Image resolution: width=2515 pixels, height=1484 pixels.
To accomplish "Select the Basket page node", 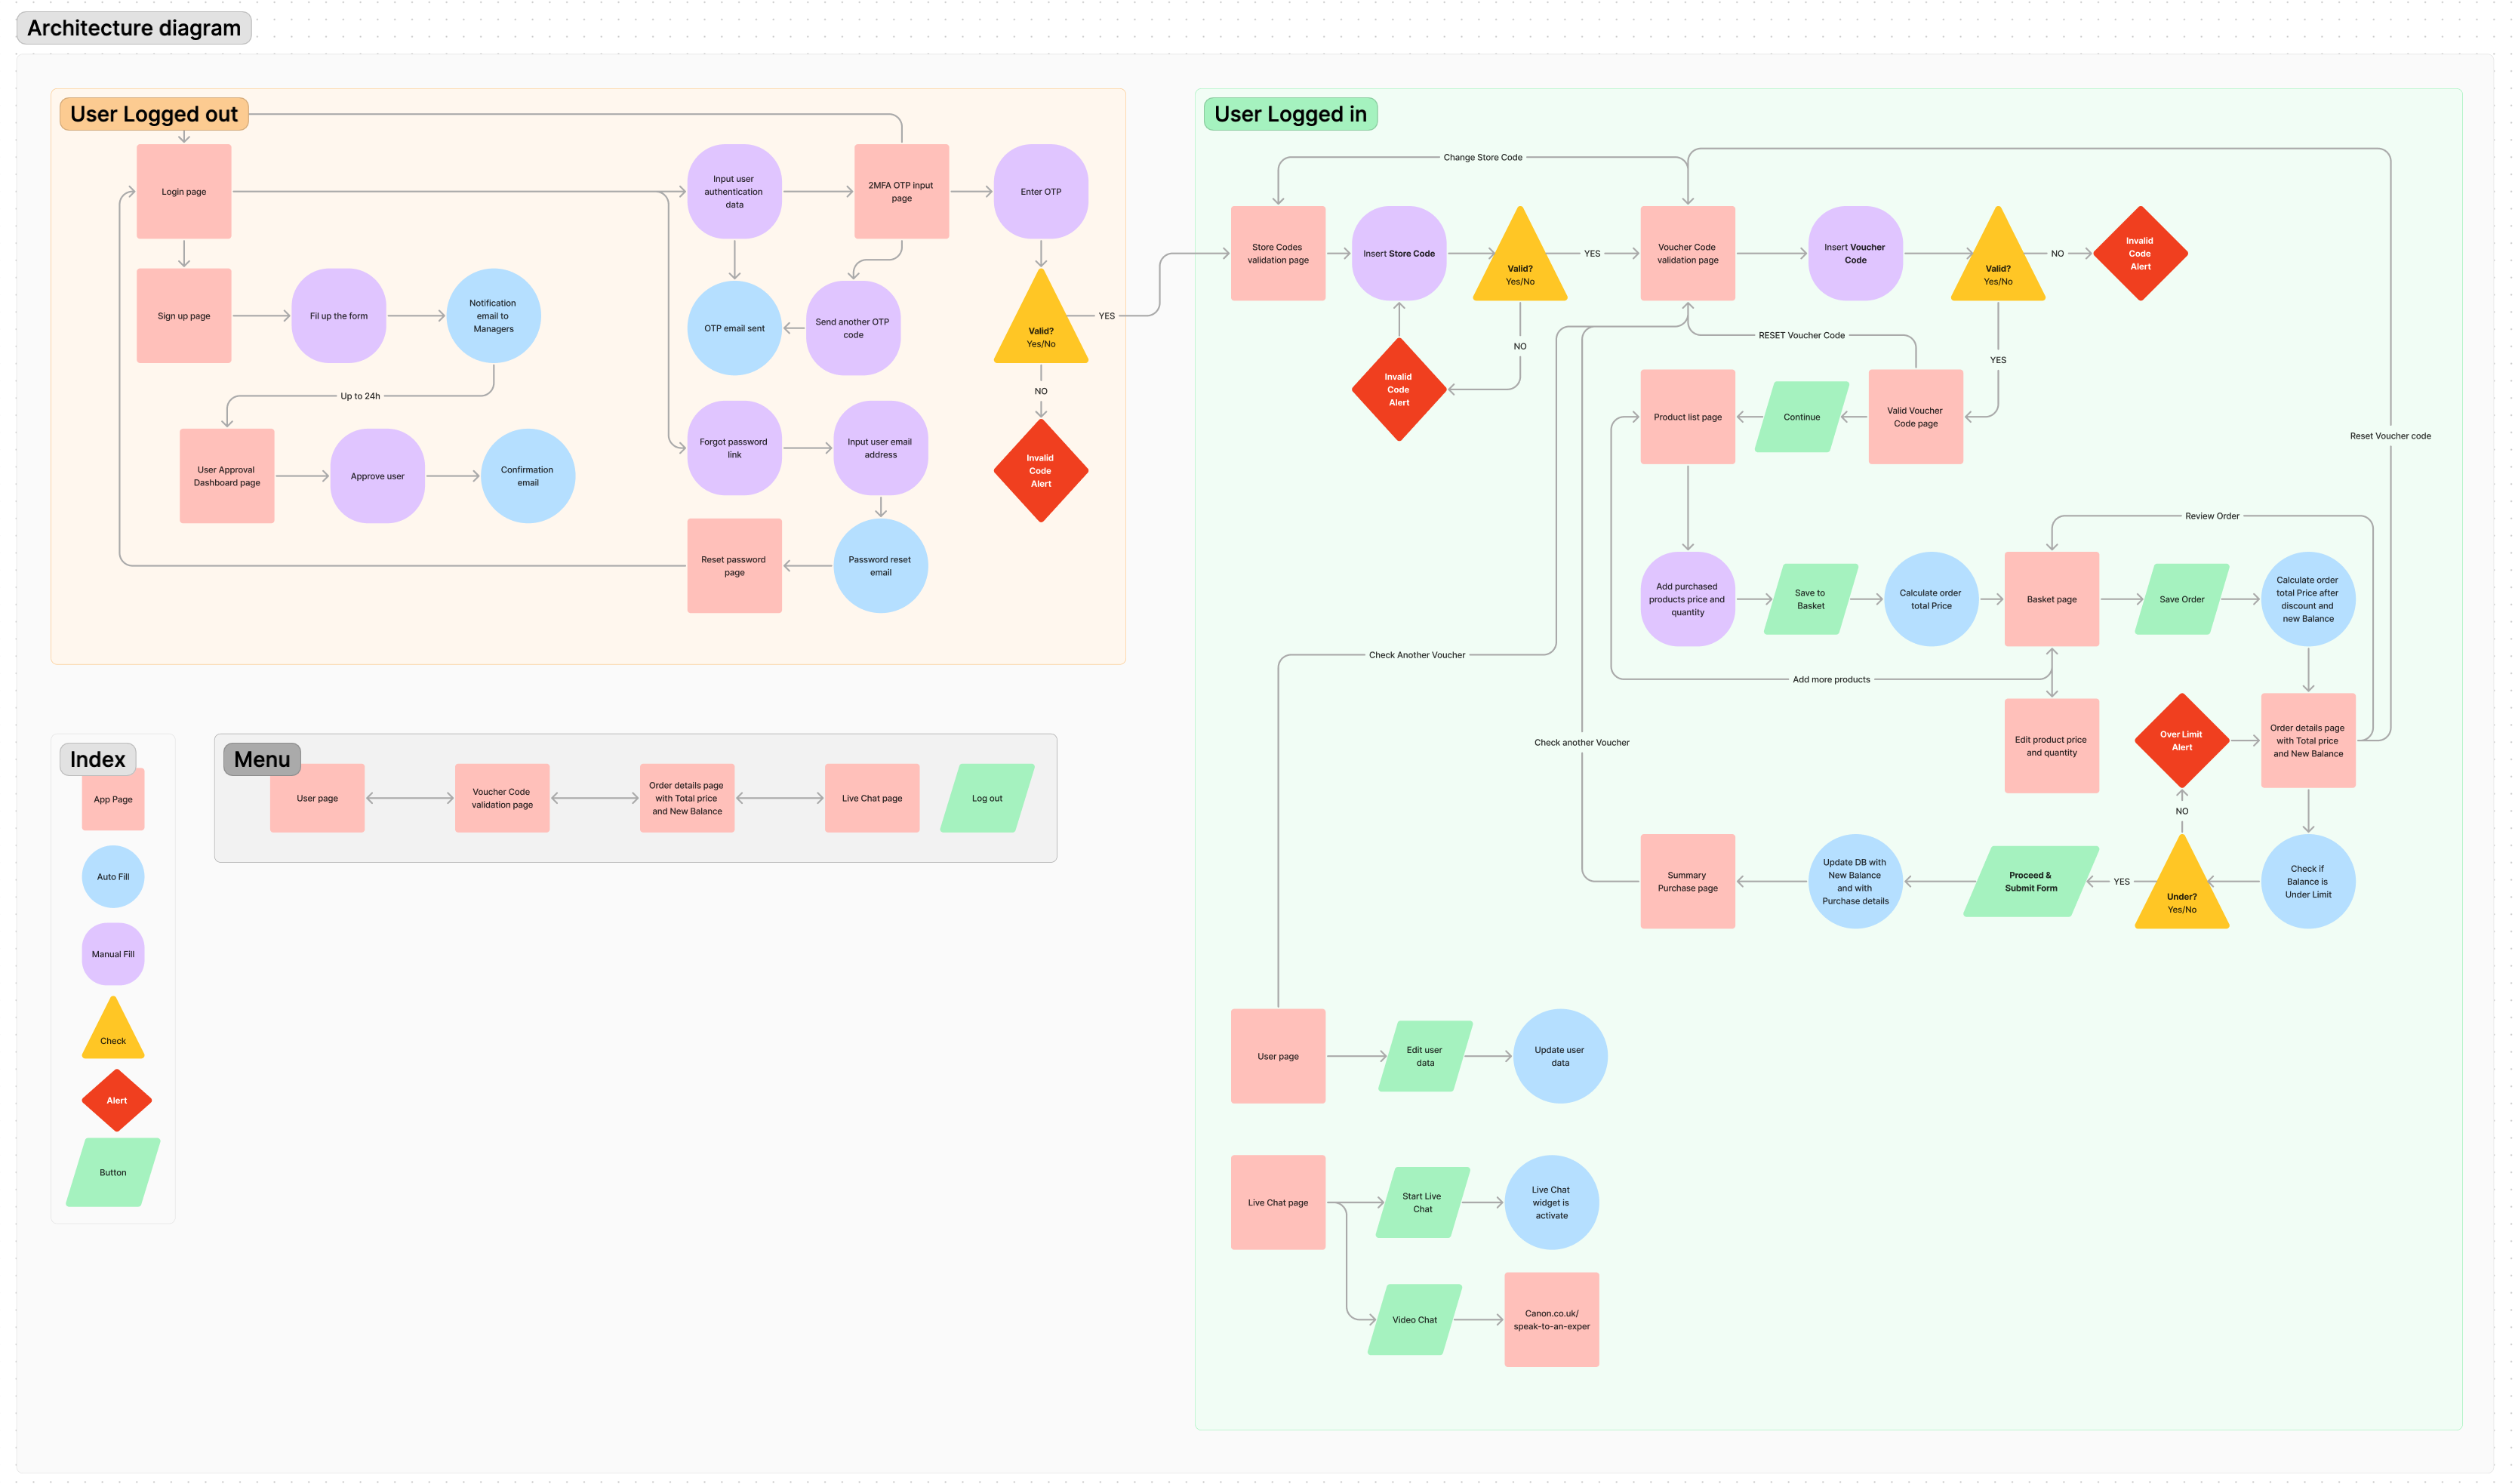I will 2051,599.
